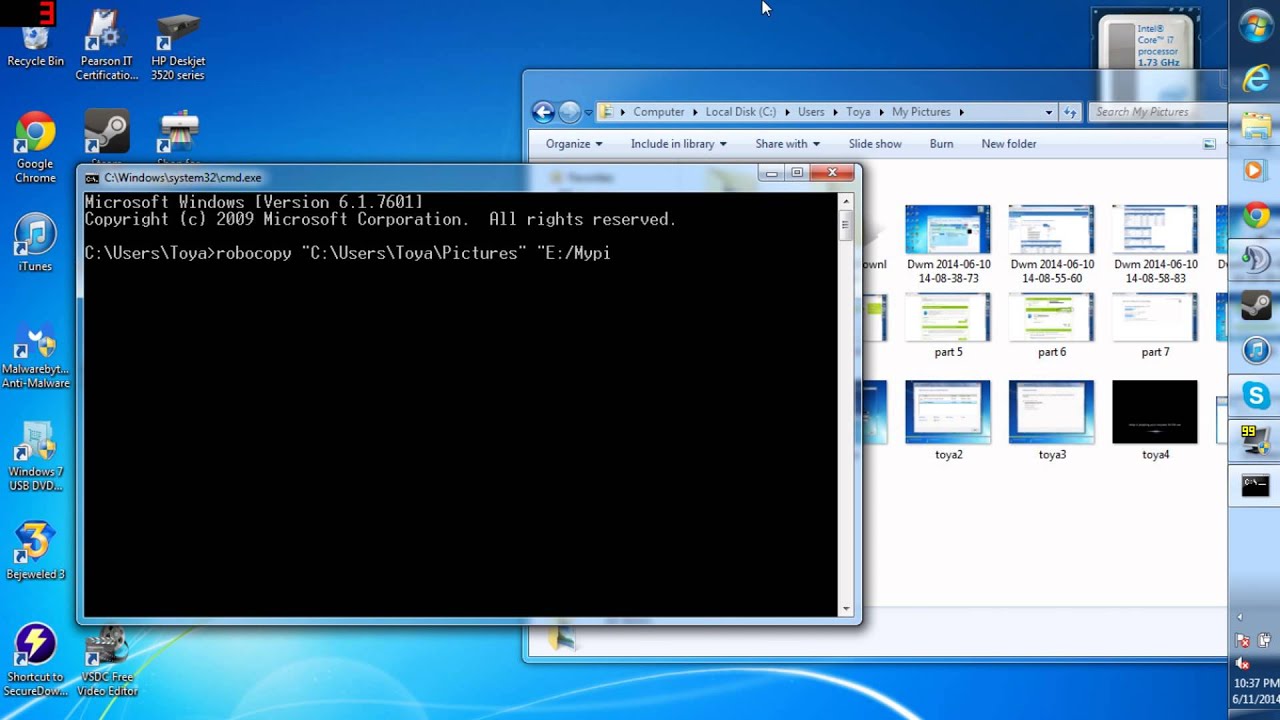Screen dimensions: 1280x720
Task: Launch Google Chrome from the desktop
Action: (x=35, y=148)
